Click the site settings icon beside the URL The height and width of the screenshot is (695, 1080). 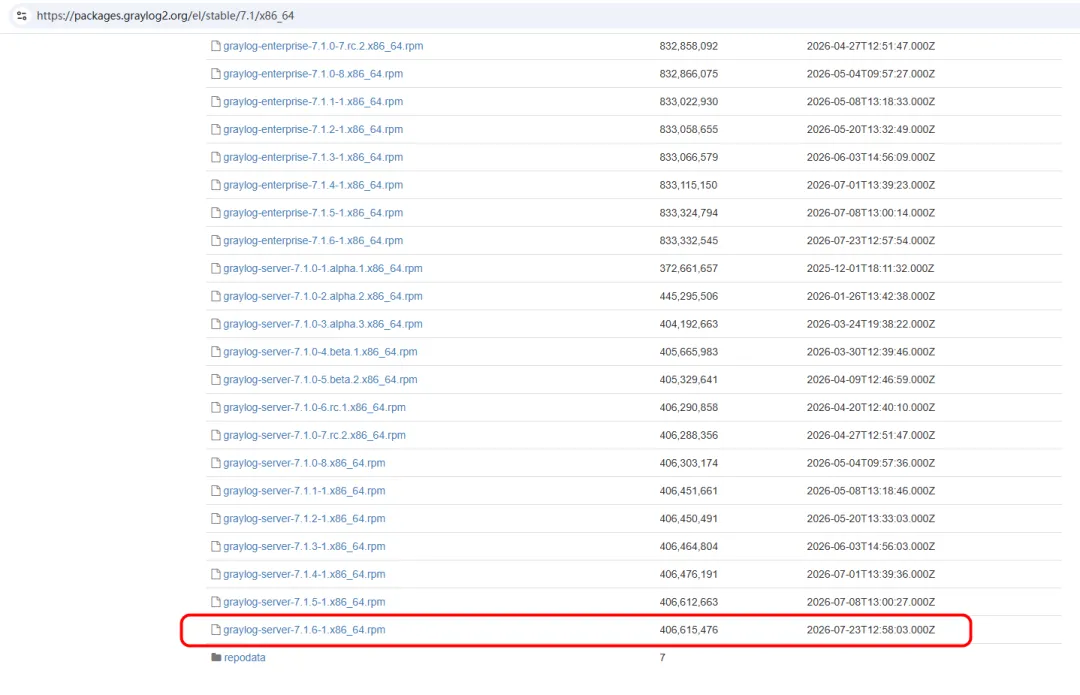point(21,15)
